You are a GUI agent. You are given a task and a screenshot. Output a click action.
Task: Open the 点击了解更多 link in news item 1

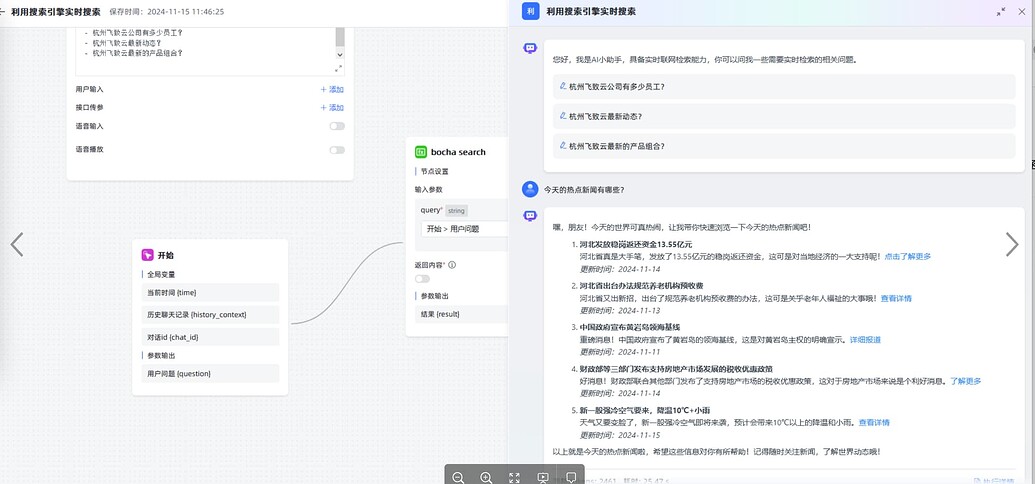(x=908, y=256)
